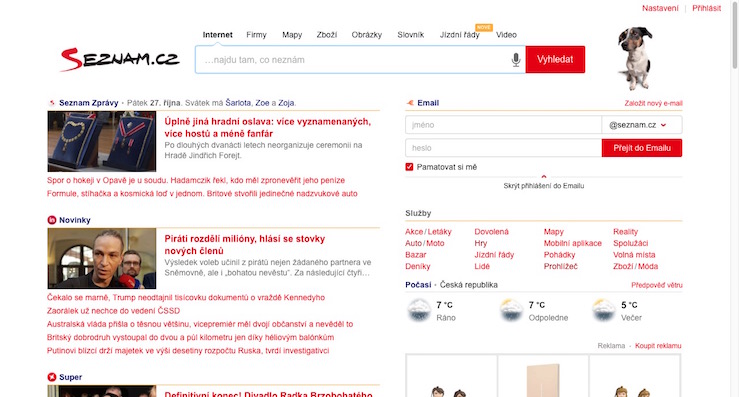Image resolution: width=739 pixels, height=397 pixels.
Task: Open the Nastavení link
Action: pyautogui.click(x=660, y=8)
